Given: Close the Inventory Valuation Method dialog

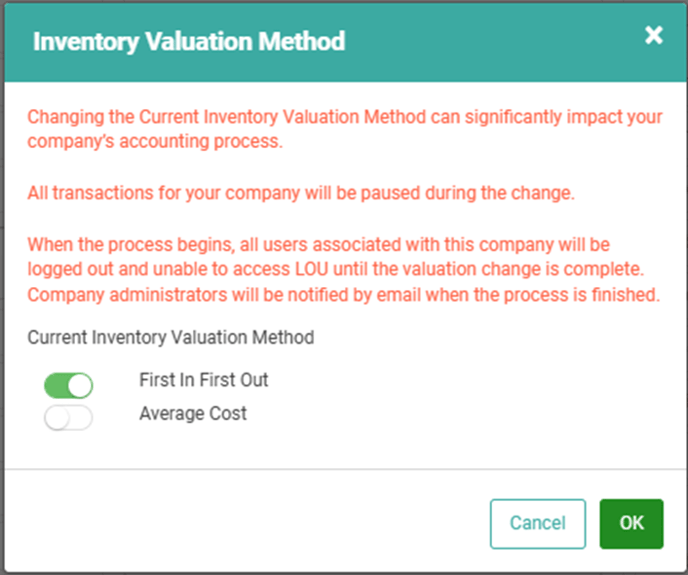Looking at the screenshot, I should (654, 35).
